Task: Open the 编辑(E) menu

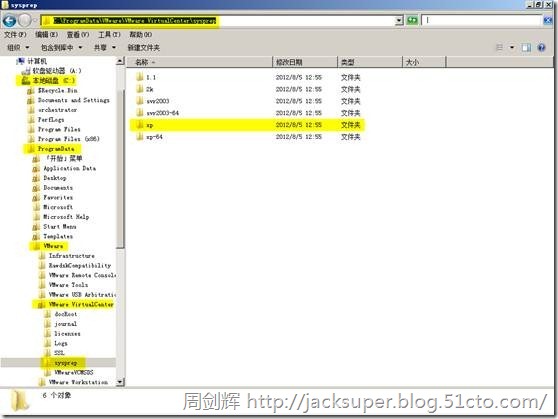Action: (46, 35)
